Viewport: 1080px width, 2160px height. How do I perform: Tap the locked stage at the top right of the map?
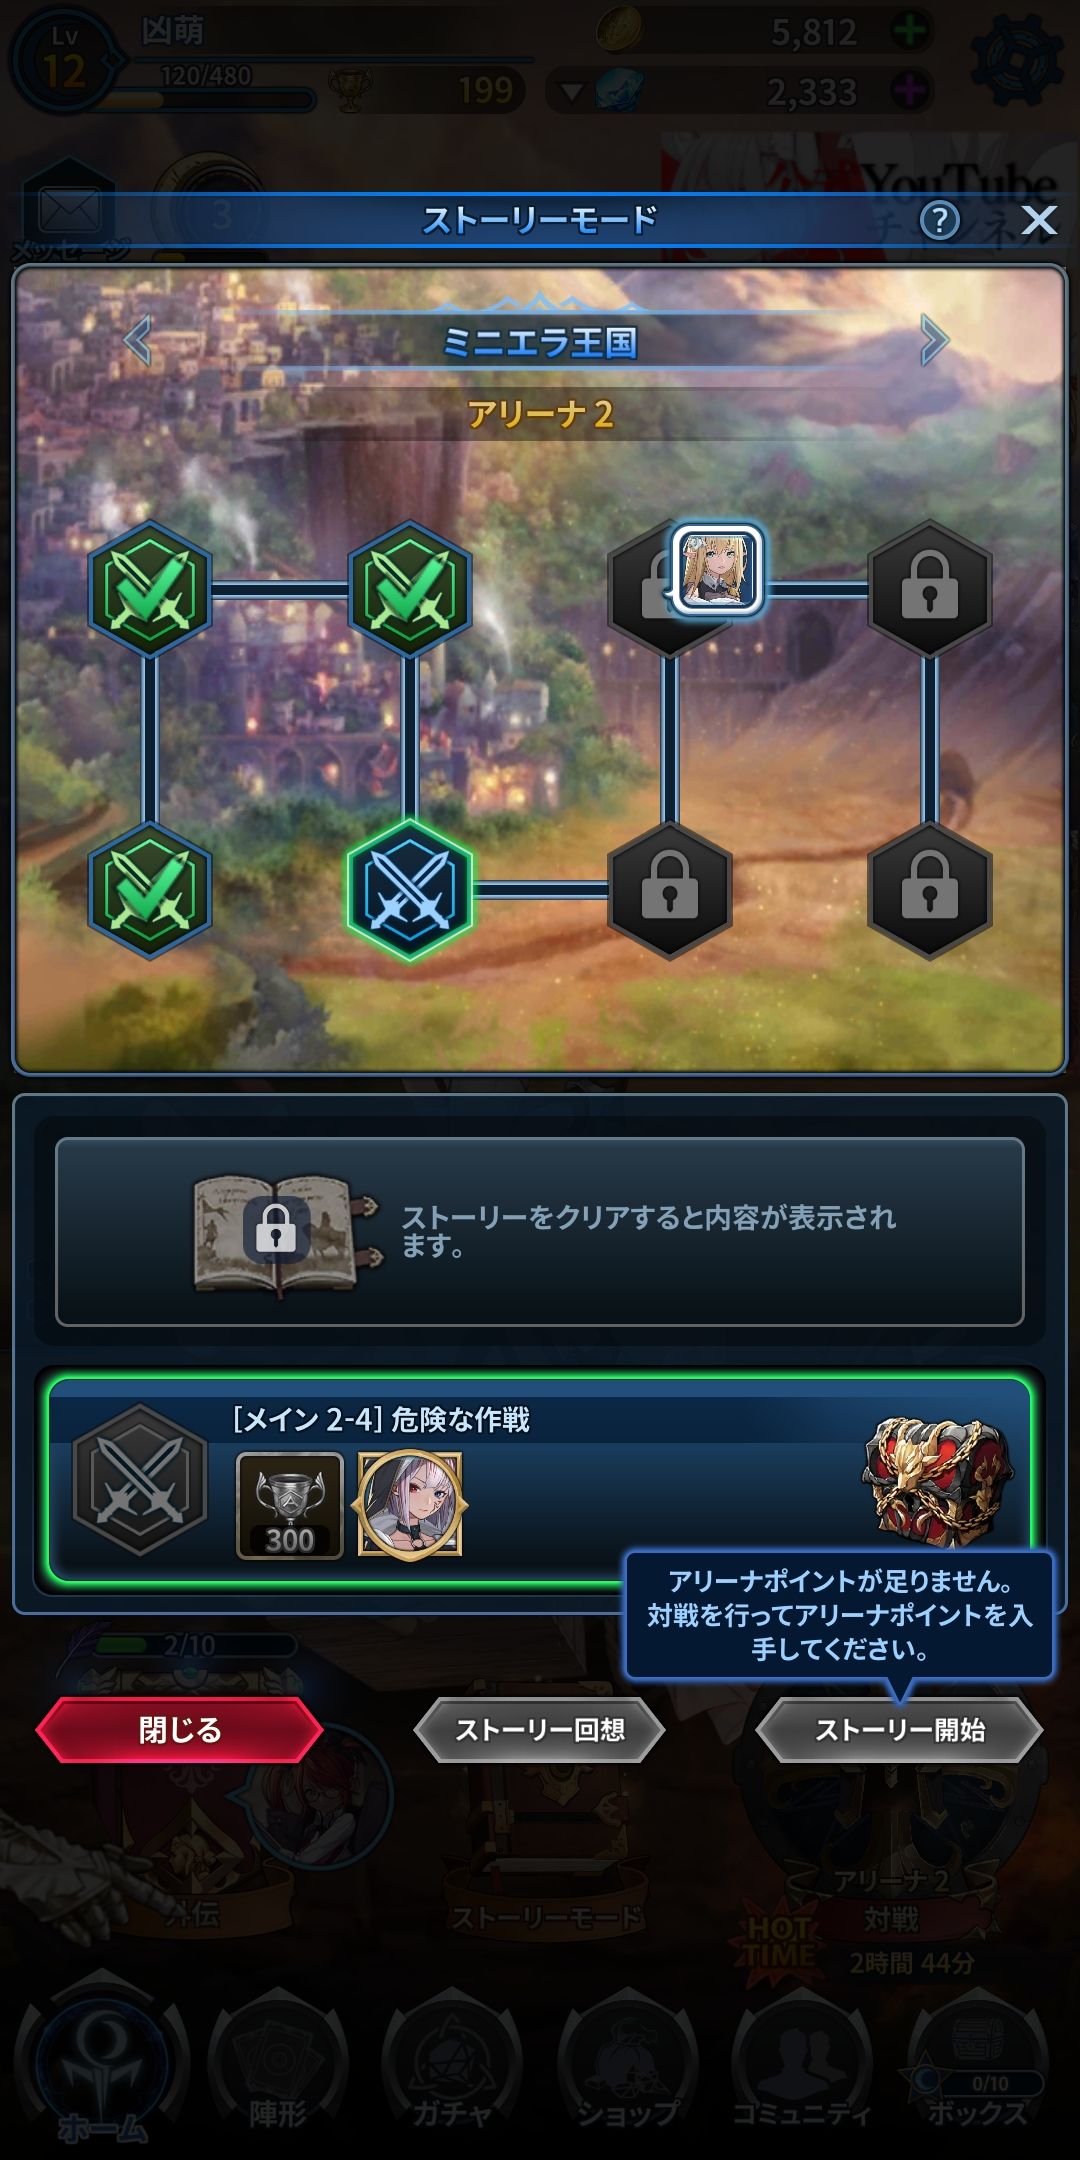pos(930,590)
